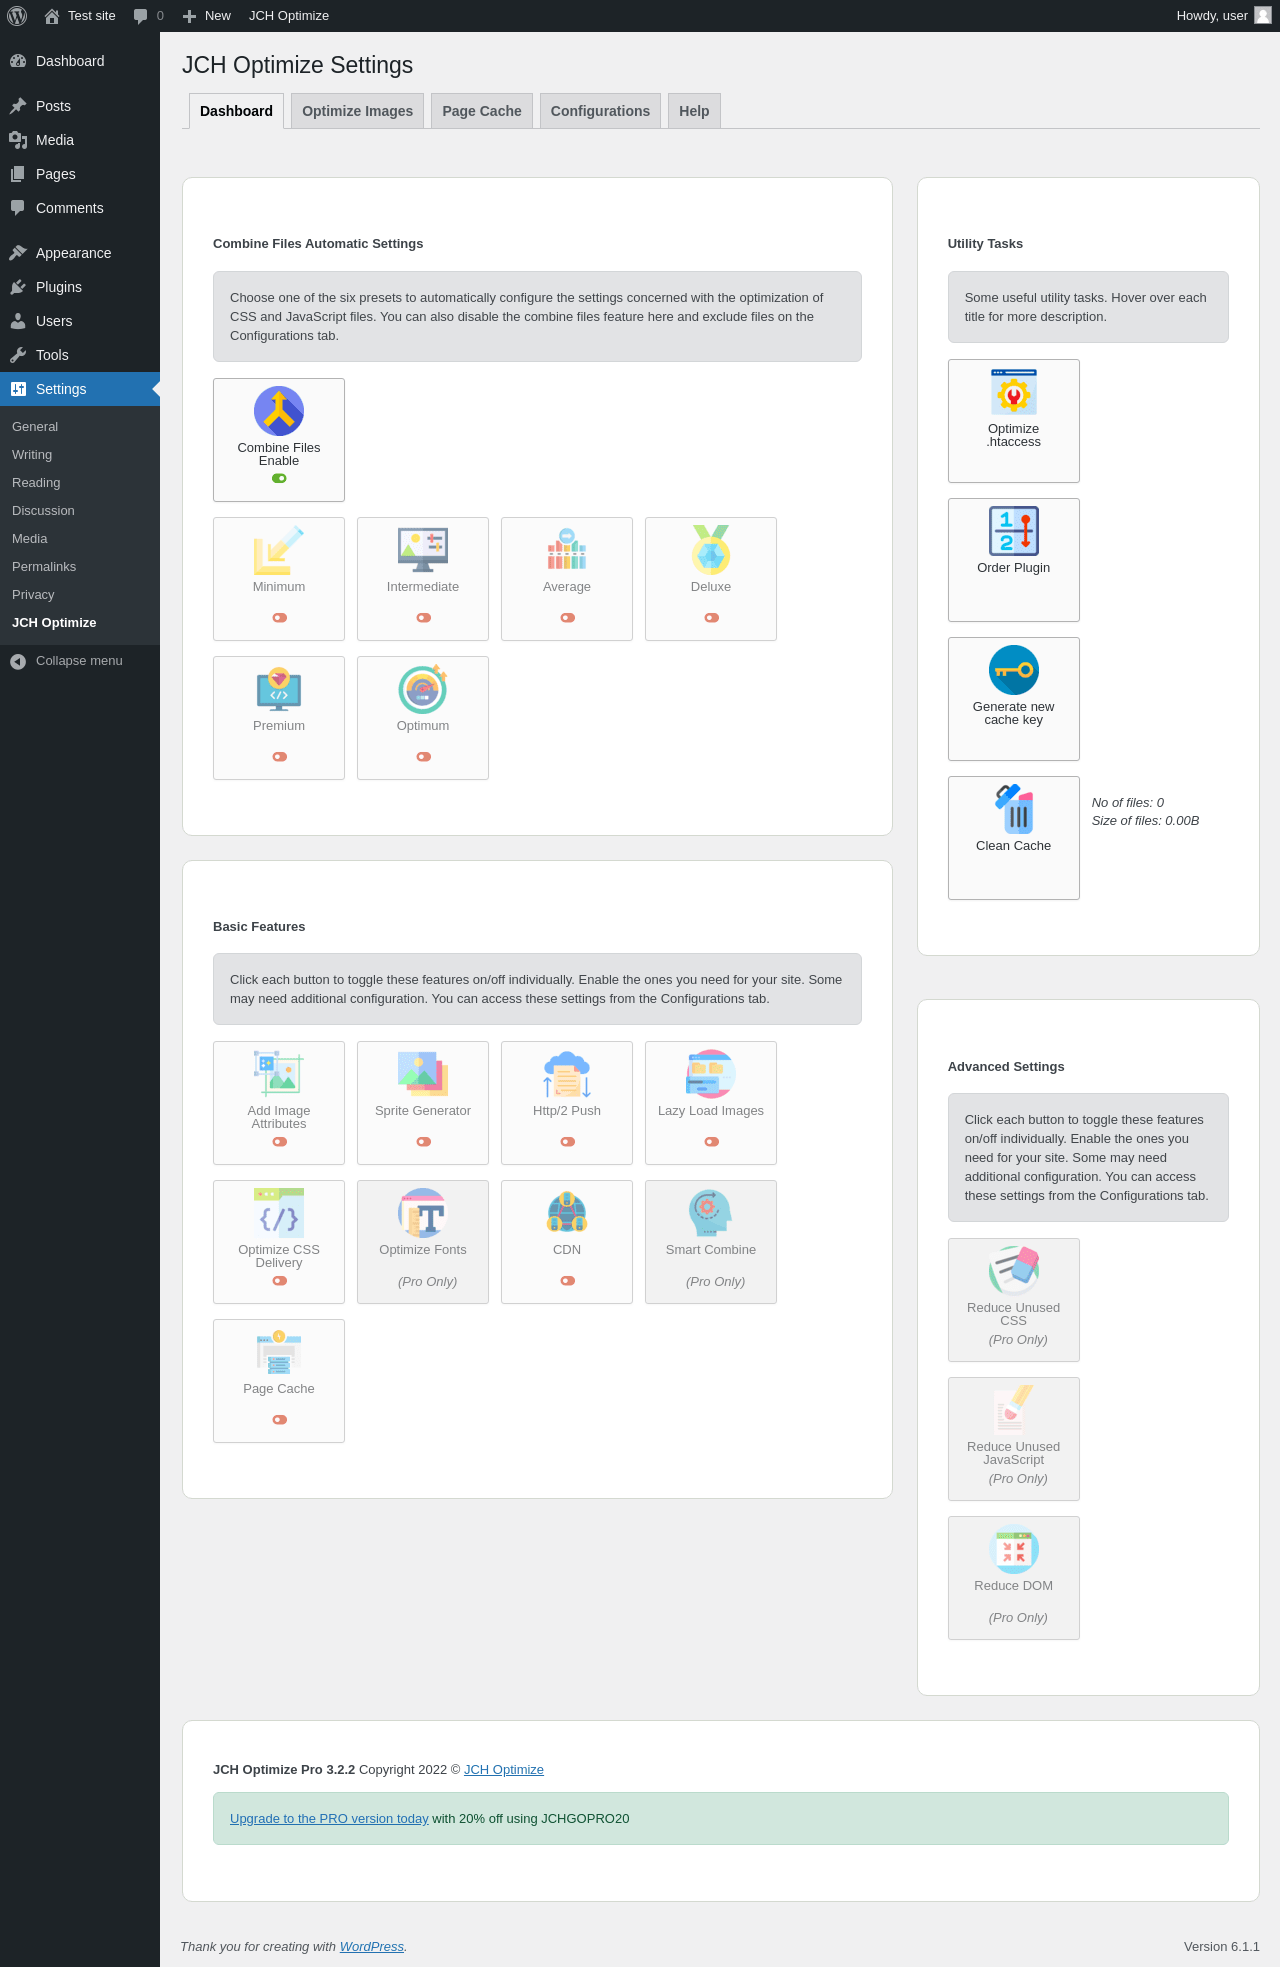Click the Smart Combine icon

tap(711, 1213)
